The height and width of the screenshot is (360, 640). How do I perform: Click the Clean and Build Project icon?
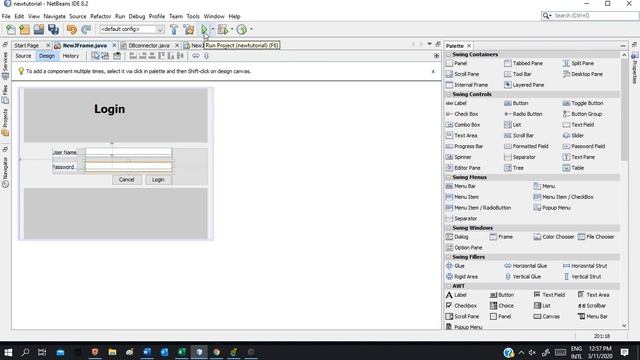(189, 29)
